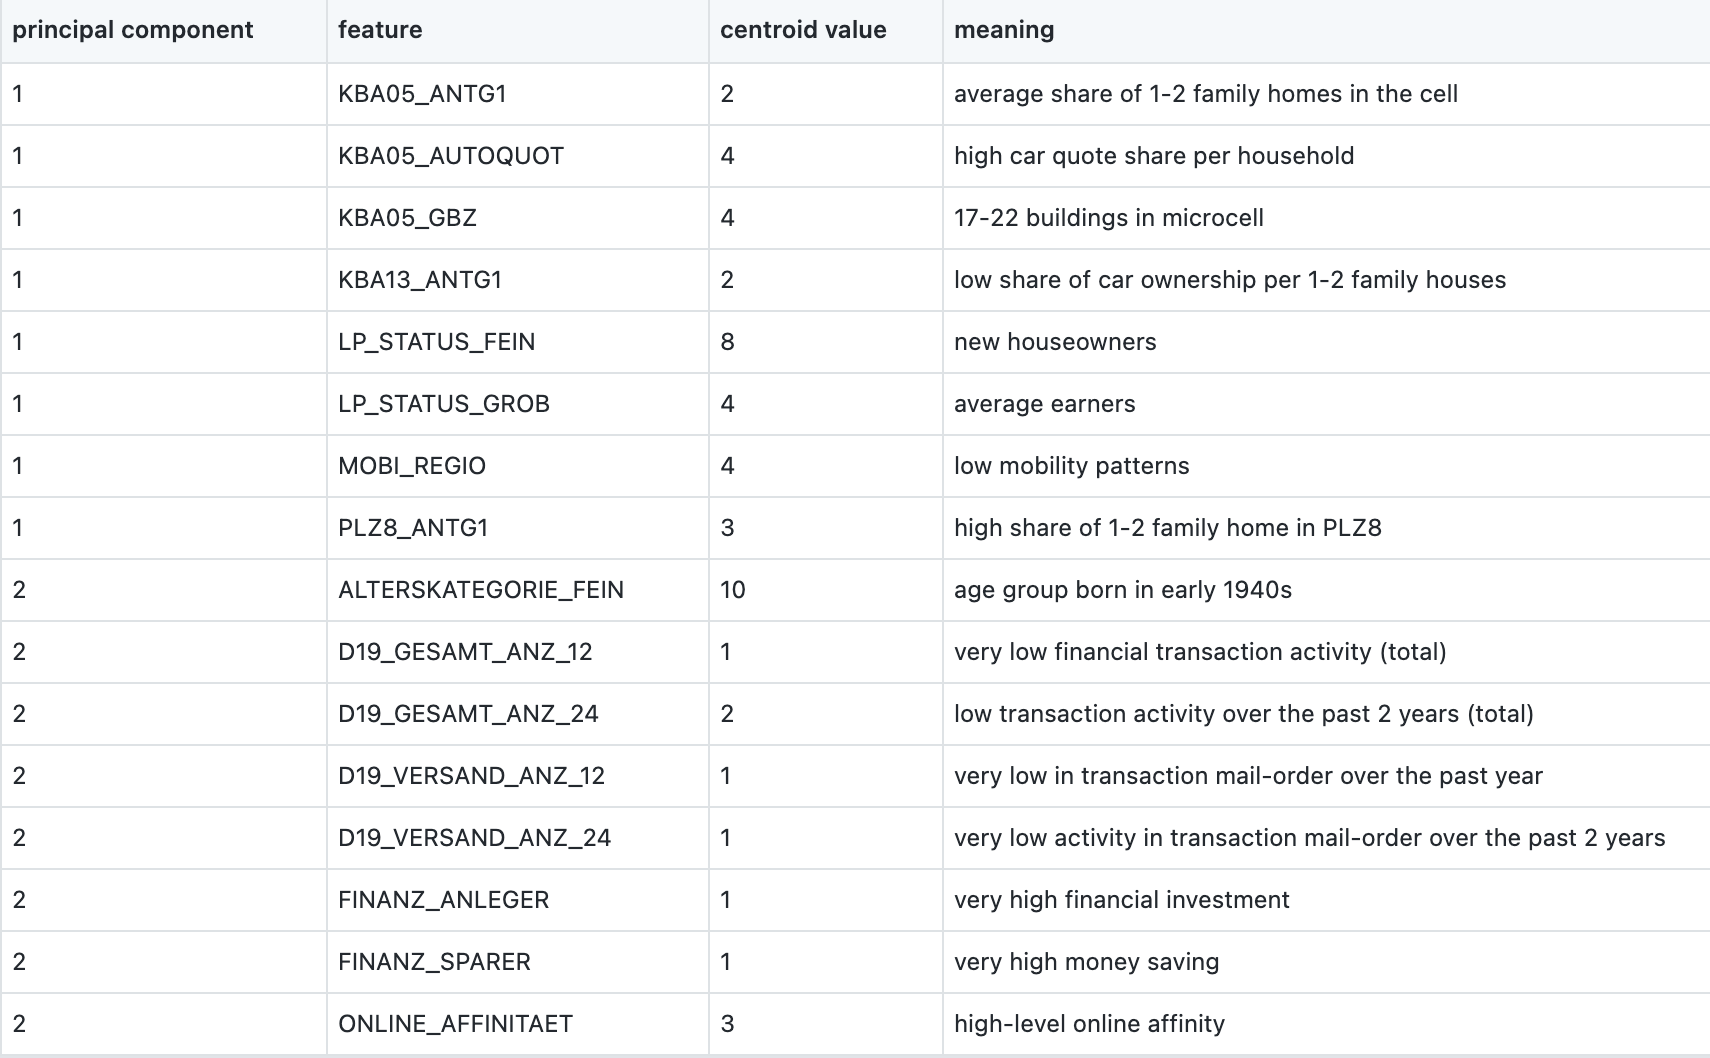Click the KBA05_GBZ feature cell

coord(407,218)
